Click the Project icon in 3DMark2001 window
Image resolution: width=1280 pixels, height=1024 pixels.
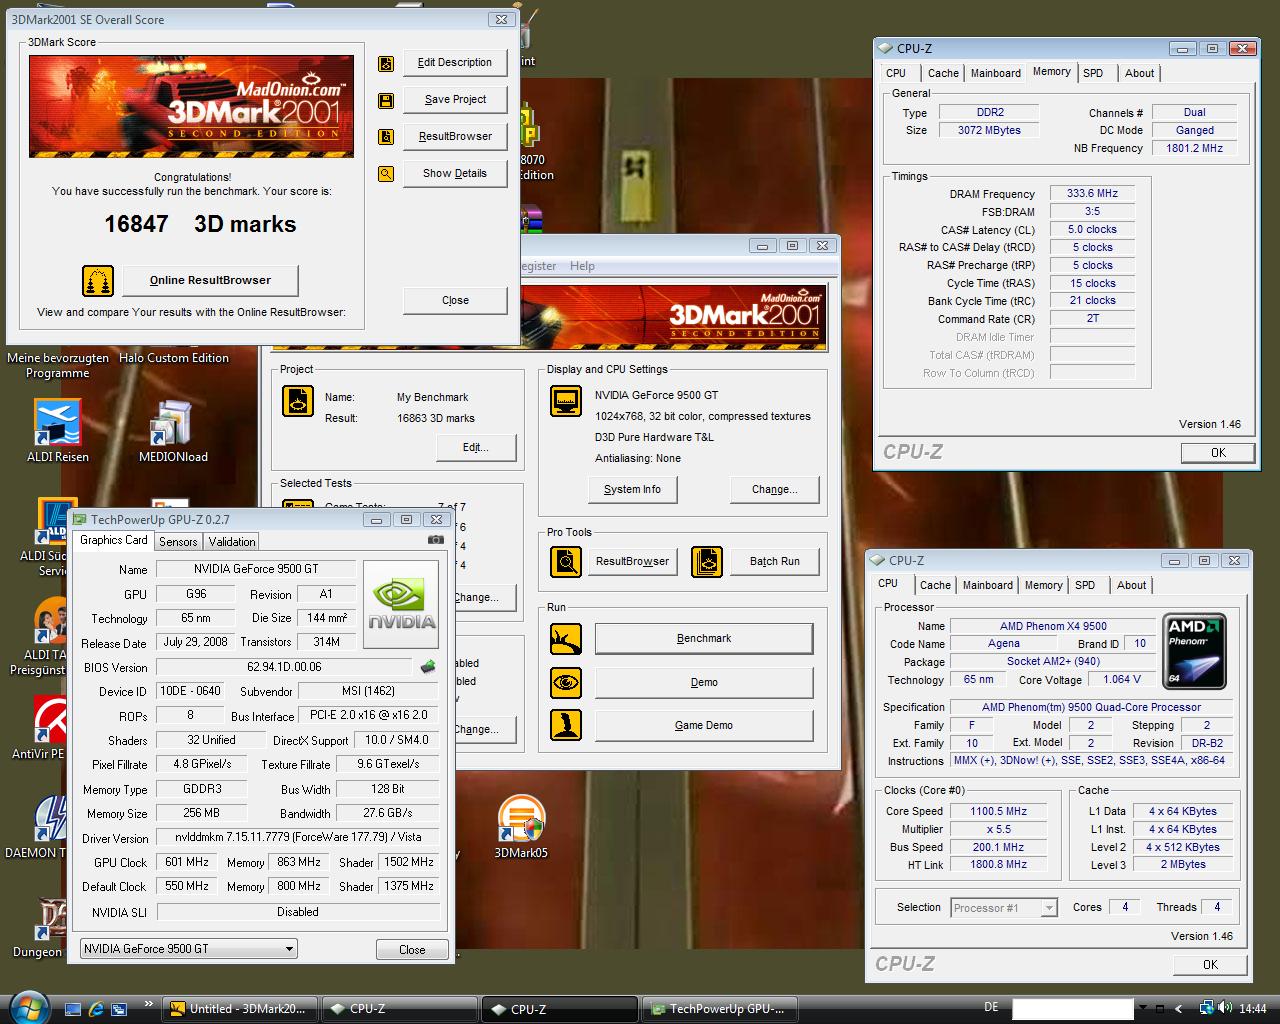pyautogui.click(x=298, y=402)
